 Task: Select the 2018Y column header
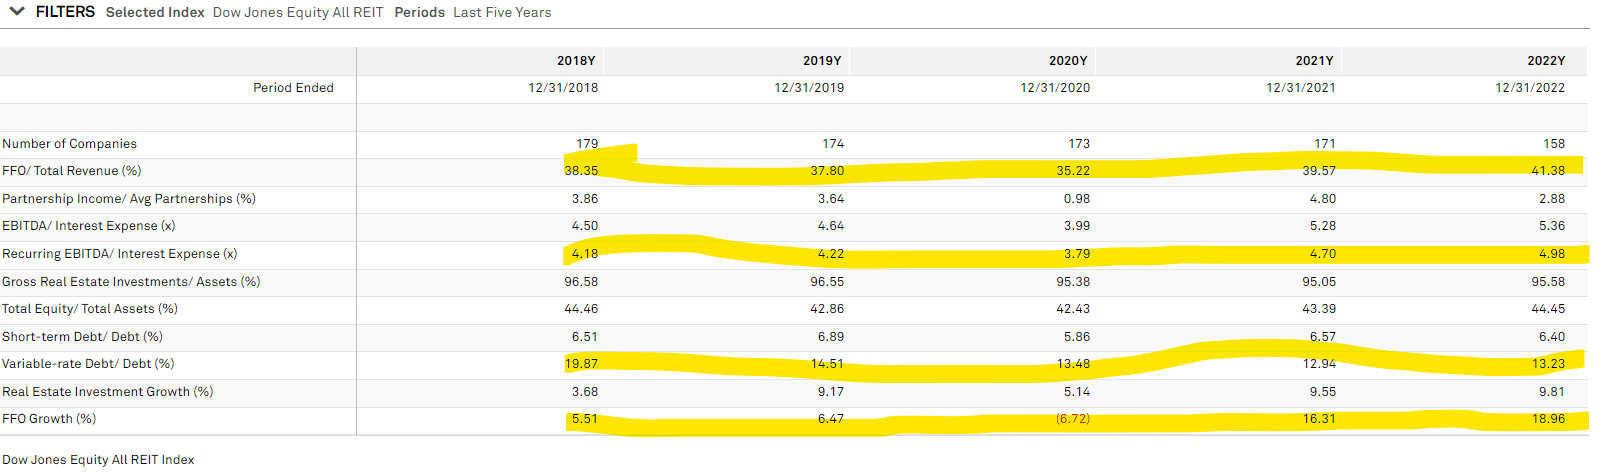pos(576,61)
